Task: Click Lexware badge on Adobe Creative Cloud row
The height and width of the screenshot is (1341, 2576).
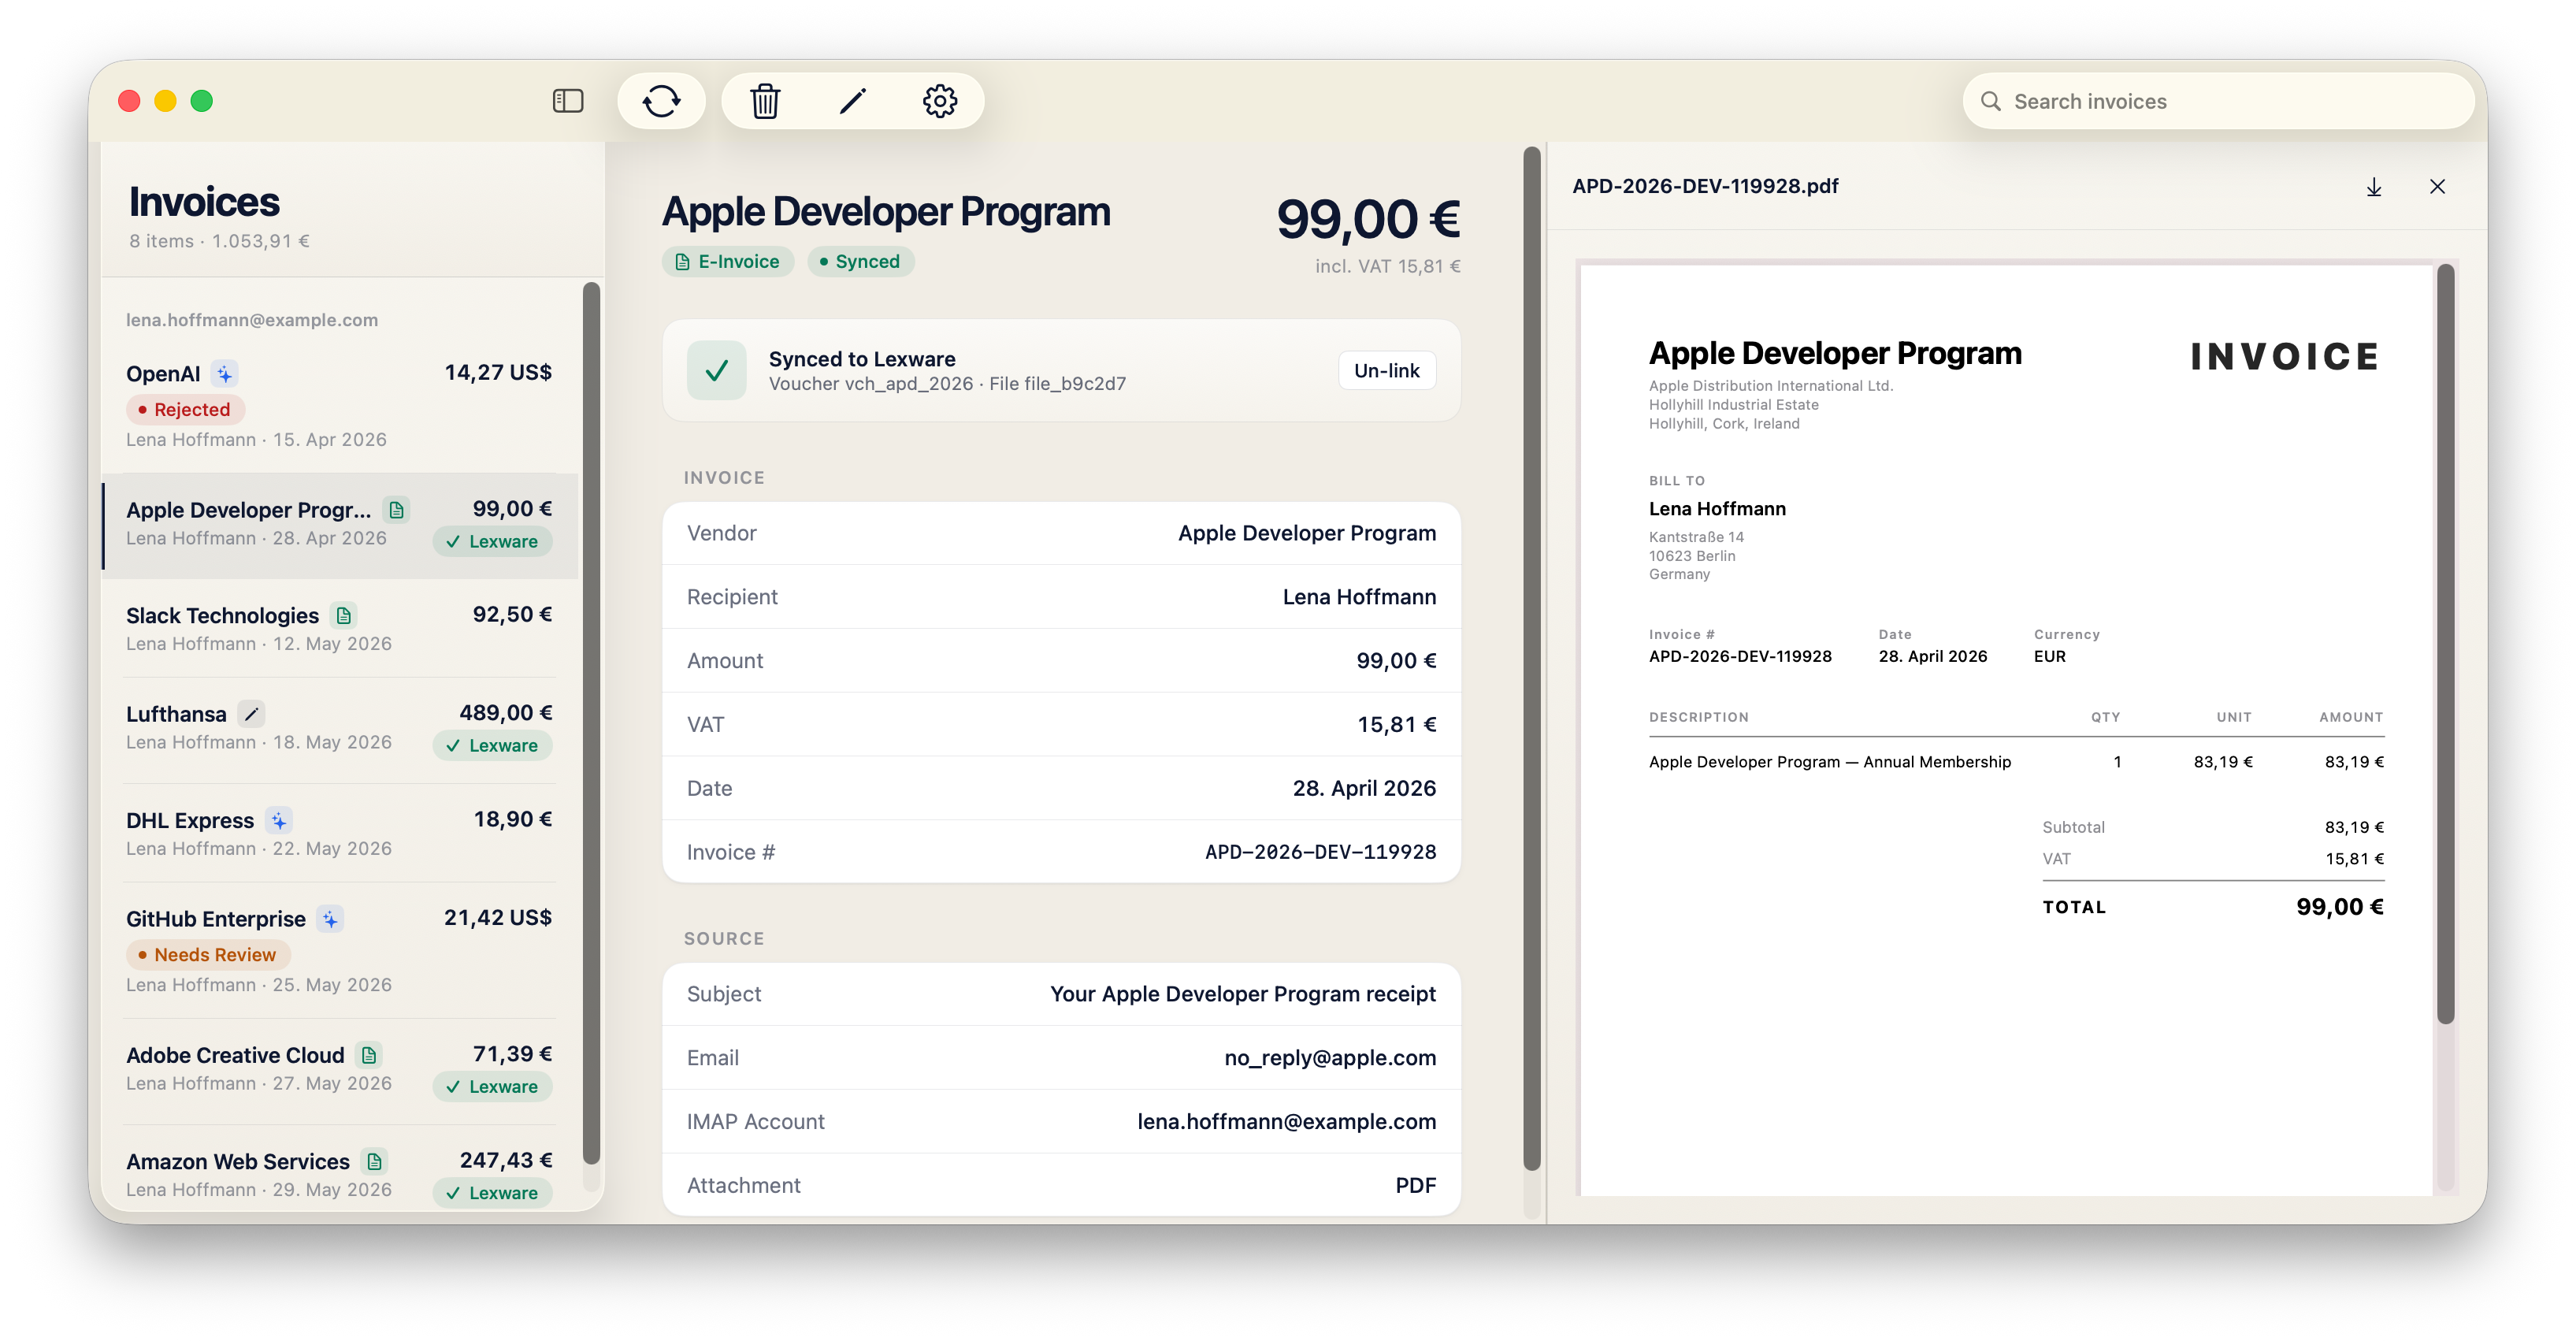Action: [x=492, y=1086]
